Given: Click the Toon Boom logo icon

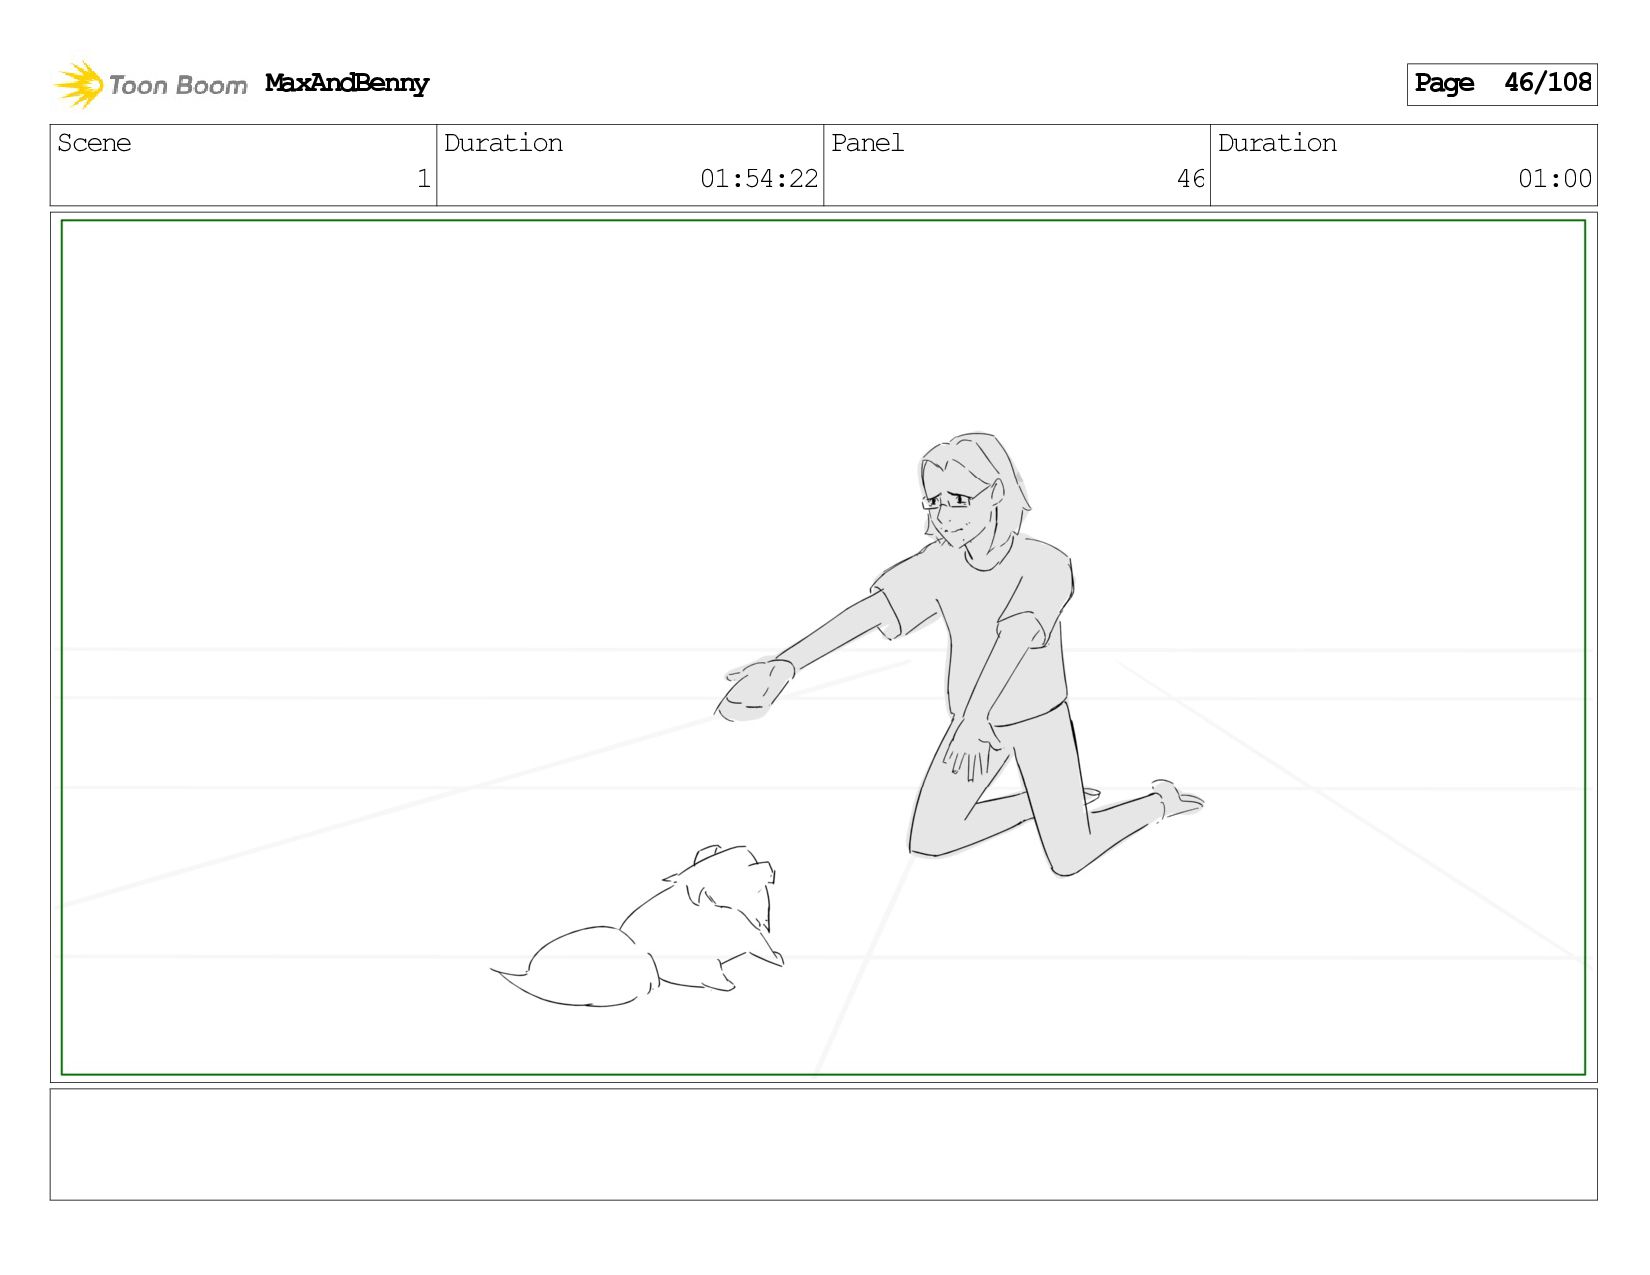Looking at the screenshot, I should click(x=79, y=84).
